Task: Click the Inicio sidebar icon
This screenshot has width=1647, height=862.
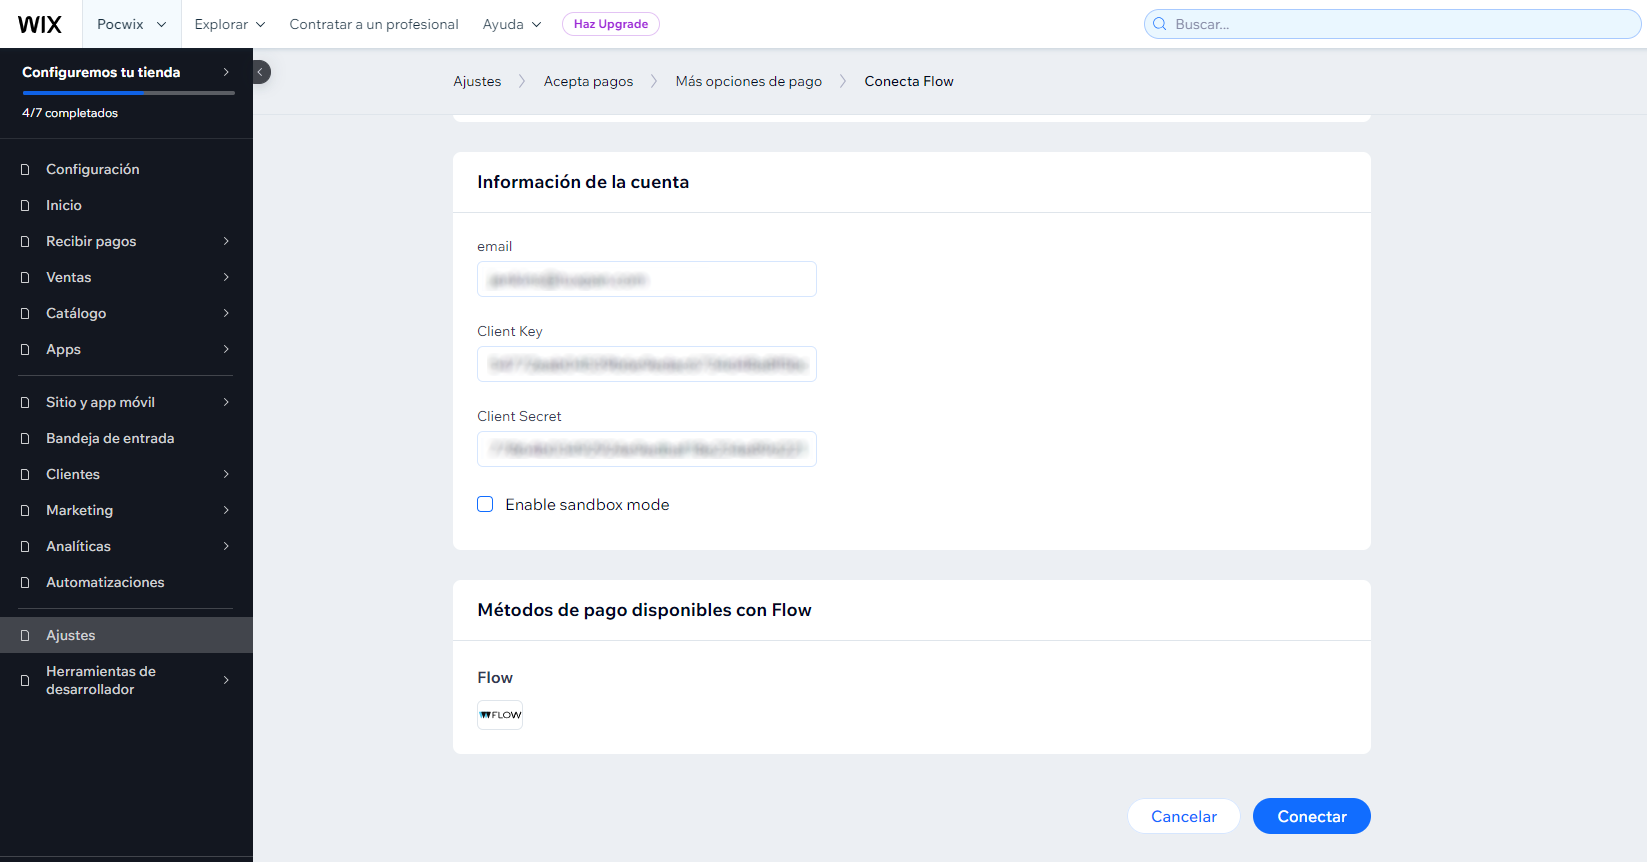Action: point(25,206)
